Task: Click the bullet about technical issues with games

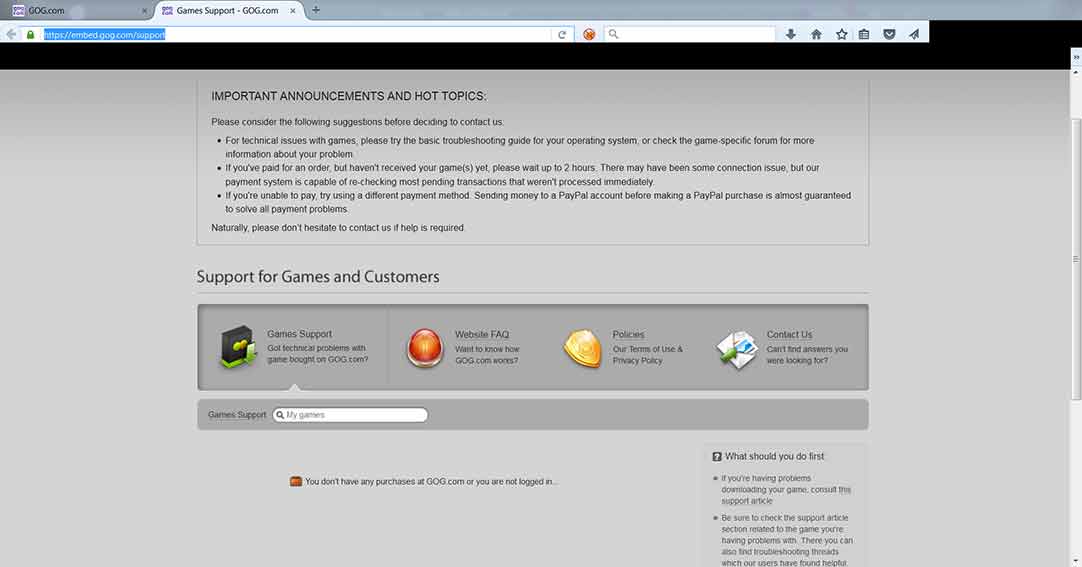Action: [520, 147]
